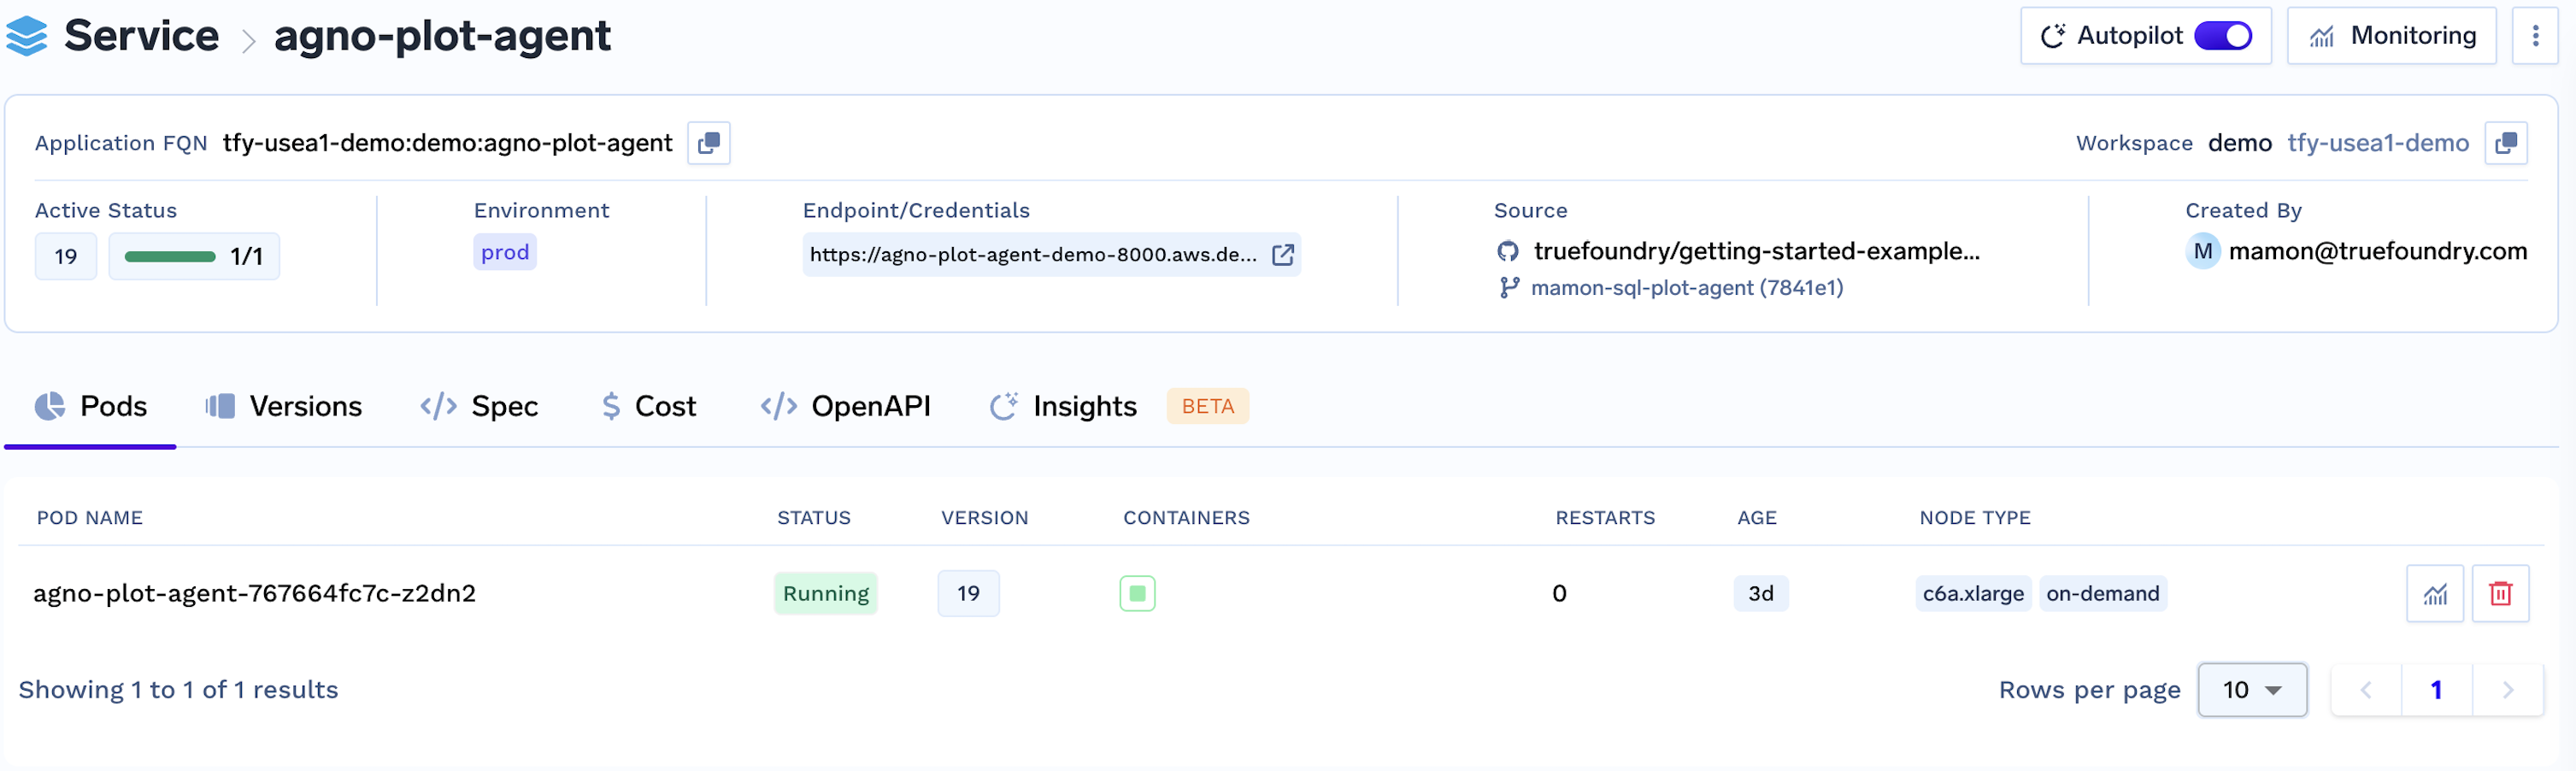Image resolution: width=2576 pixels, height=771 pixels.
Task: Click the 1/1 replica progress bar
Action: click(x=194, y=257)
